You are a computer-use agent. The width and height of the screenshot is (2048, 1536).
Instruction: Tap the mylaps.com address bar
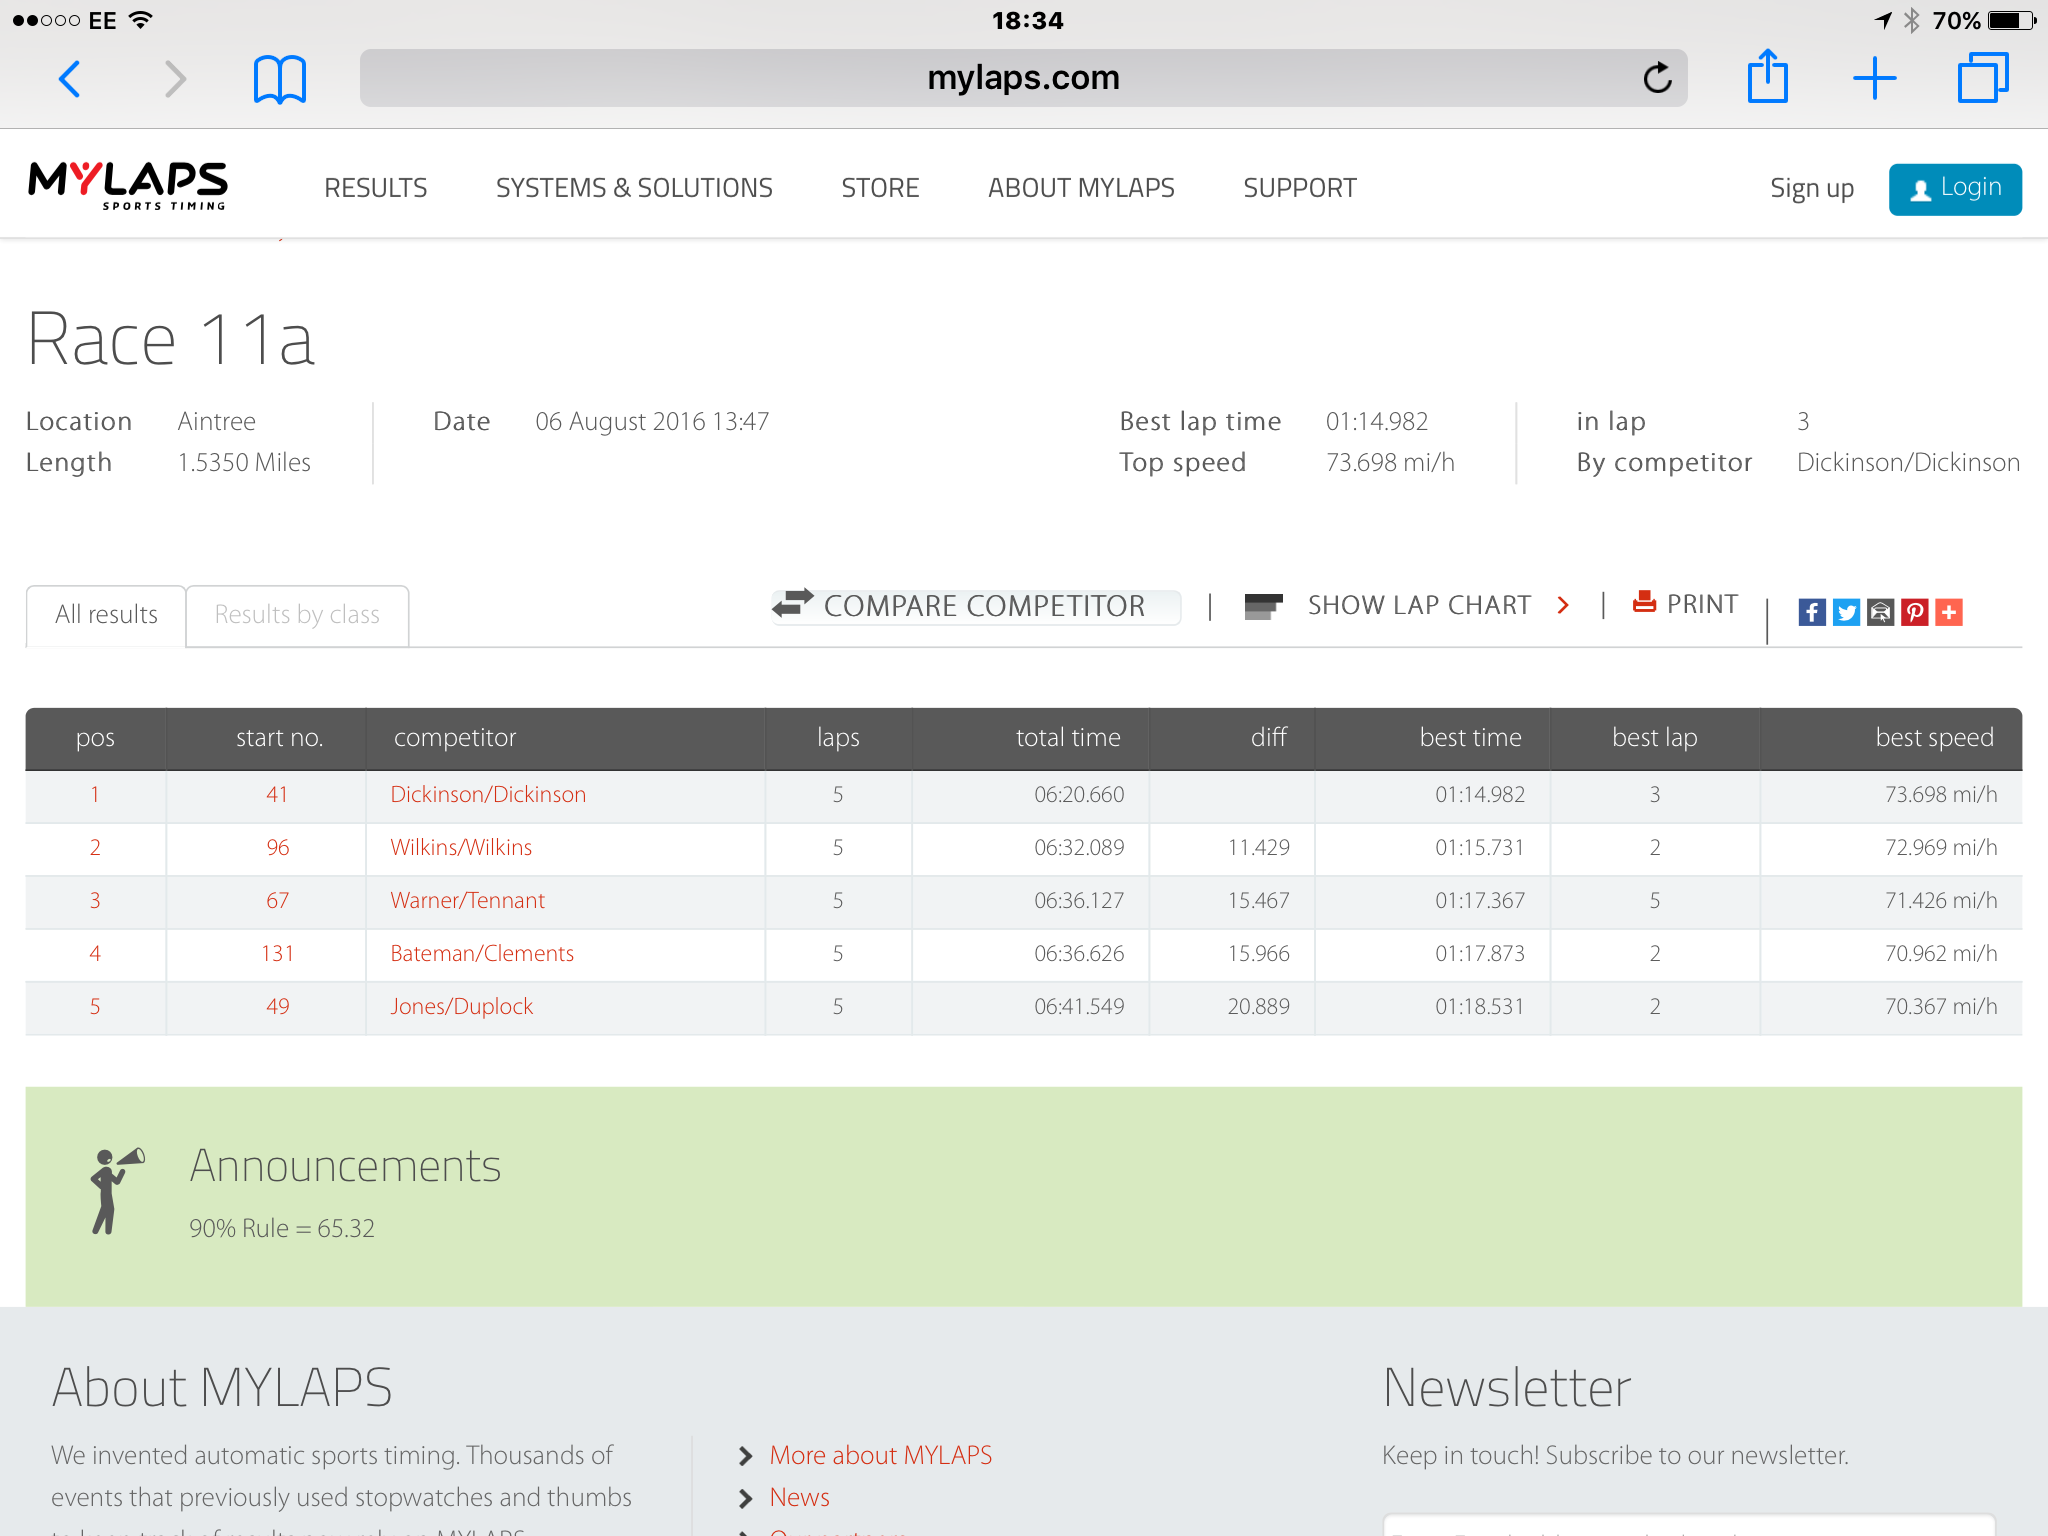click(1023, 78)
